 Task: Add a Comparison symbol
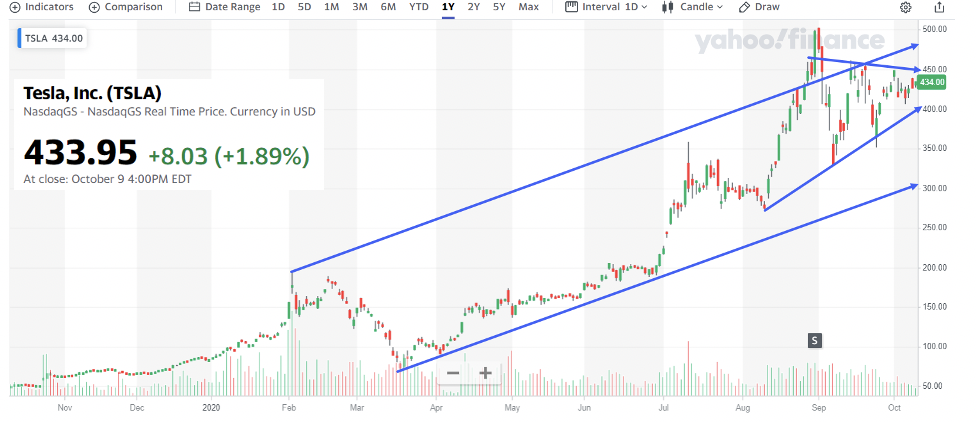(x=126, y=7)
